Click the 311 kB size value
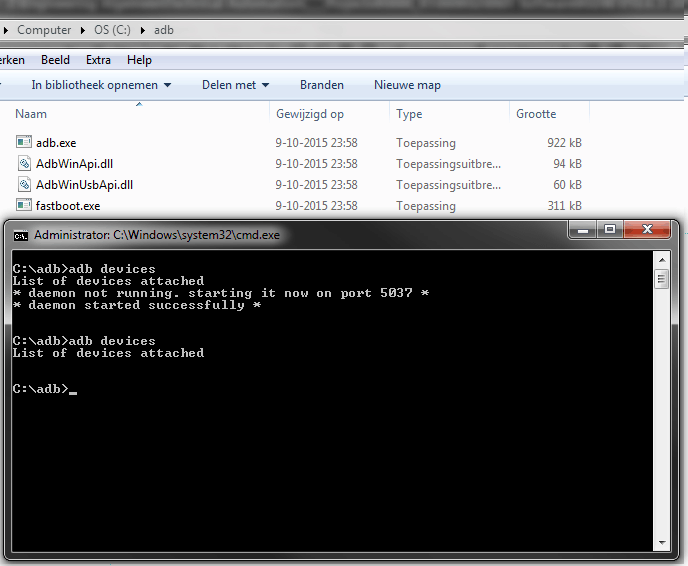The width and height of the screenshot is (688, 566). (x=564, y=206)
